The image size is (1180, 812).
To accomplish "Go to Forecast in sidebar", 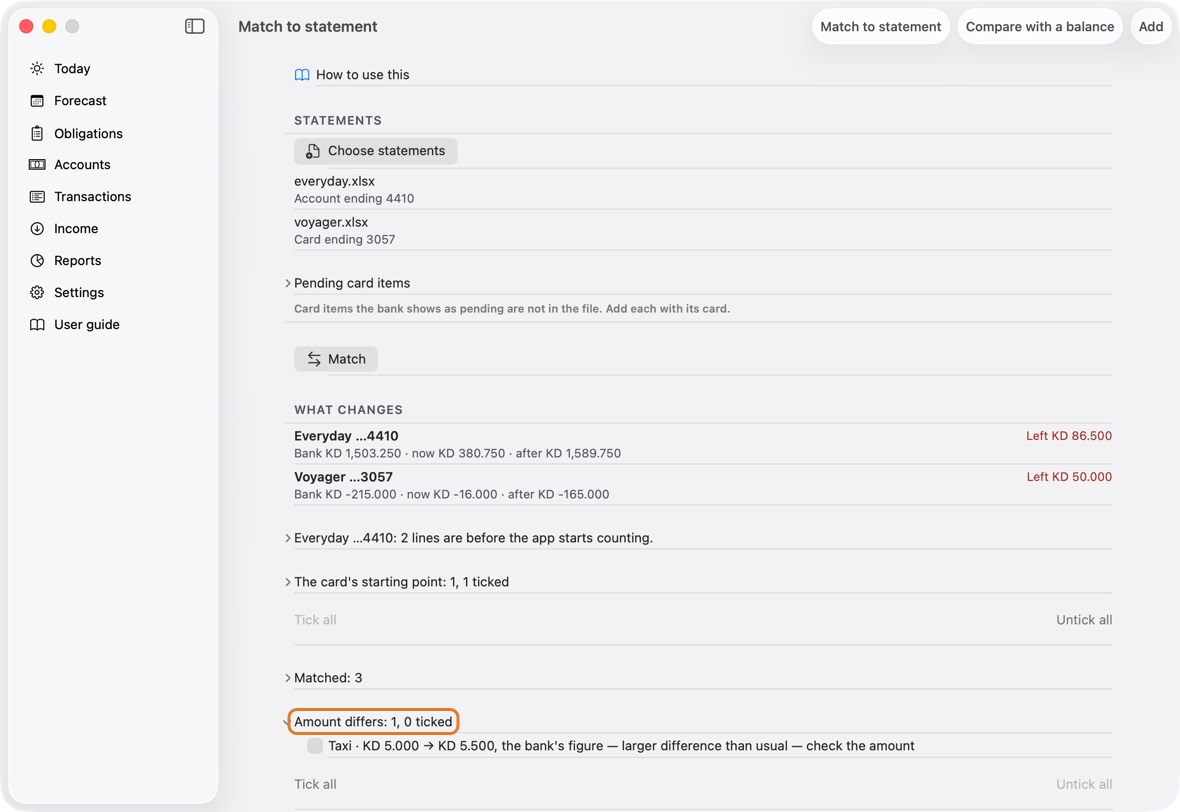I will 80,101.
